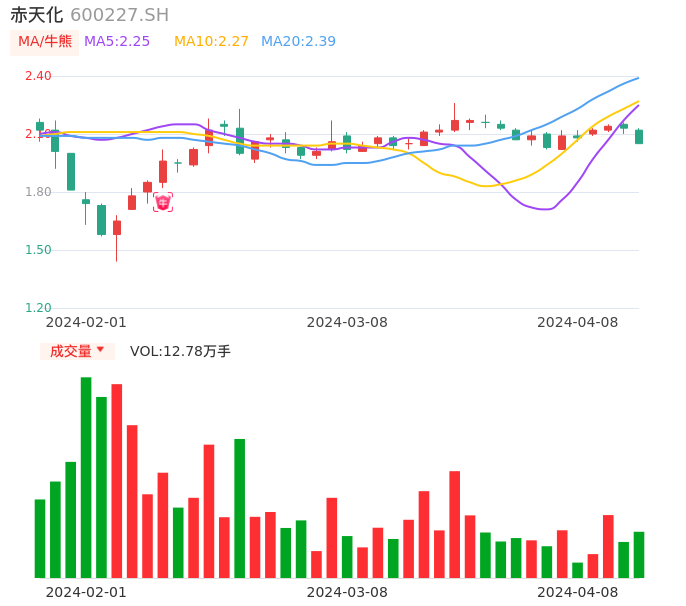Click the pink bull marker on the candlestick chart

click(x=163, y=202)
